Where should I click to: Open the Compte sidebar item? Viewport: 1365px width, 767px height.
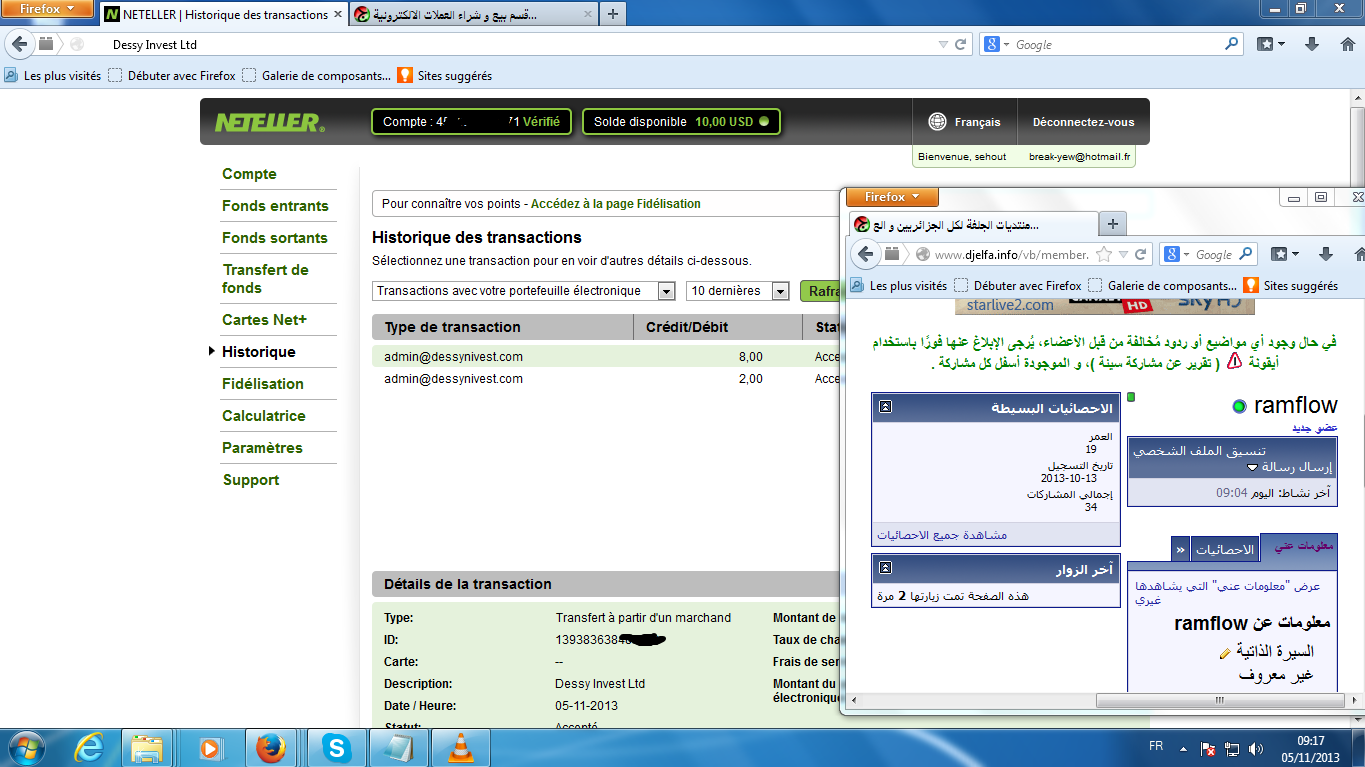[x=249, y=174]
